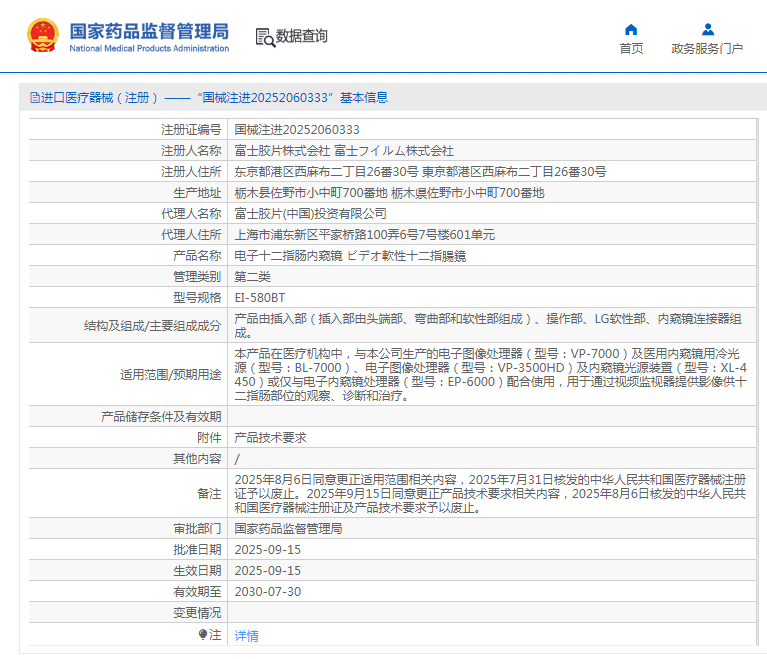Select model EI-580BT
This screenshot has height=659, width=767.
(x=260, y=298)
